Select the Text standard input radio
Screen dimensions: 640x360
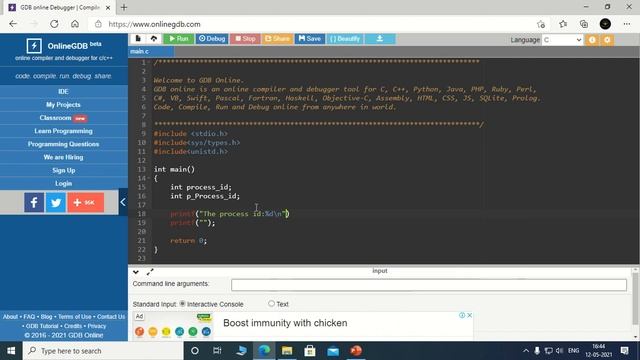pyautogui.click(x=271, y=304)
